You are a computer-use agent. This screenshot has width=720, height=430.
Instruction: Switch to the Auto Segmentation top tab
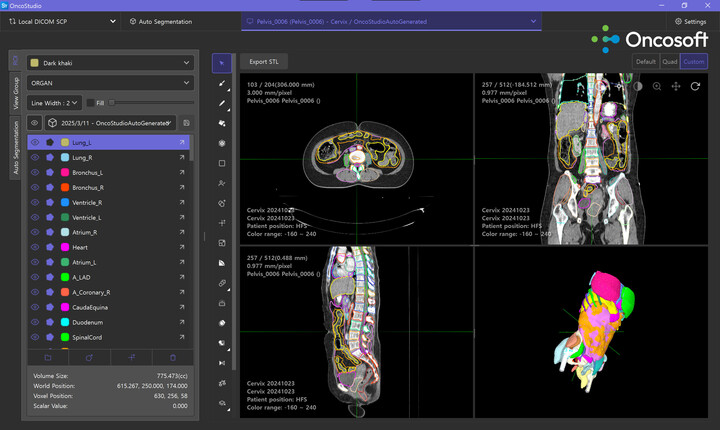(x=161, y=21)
